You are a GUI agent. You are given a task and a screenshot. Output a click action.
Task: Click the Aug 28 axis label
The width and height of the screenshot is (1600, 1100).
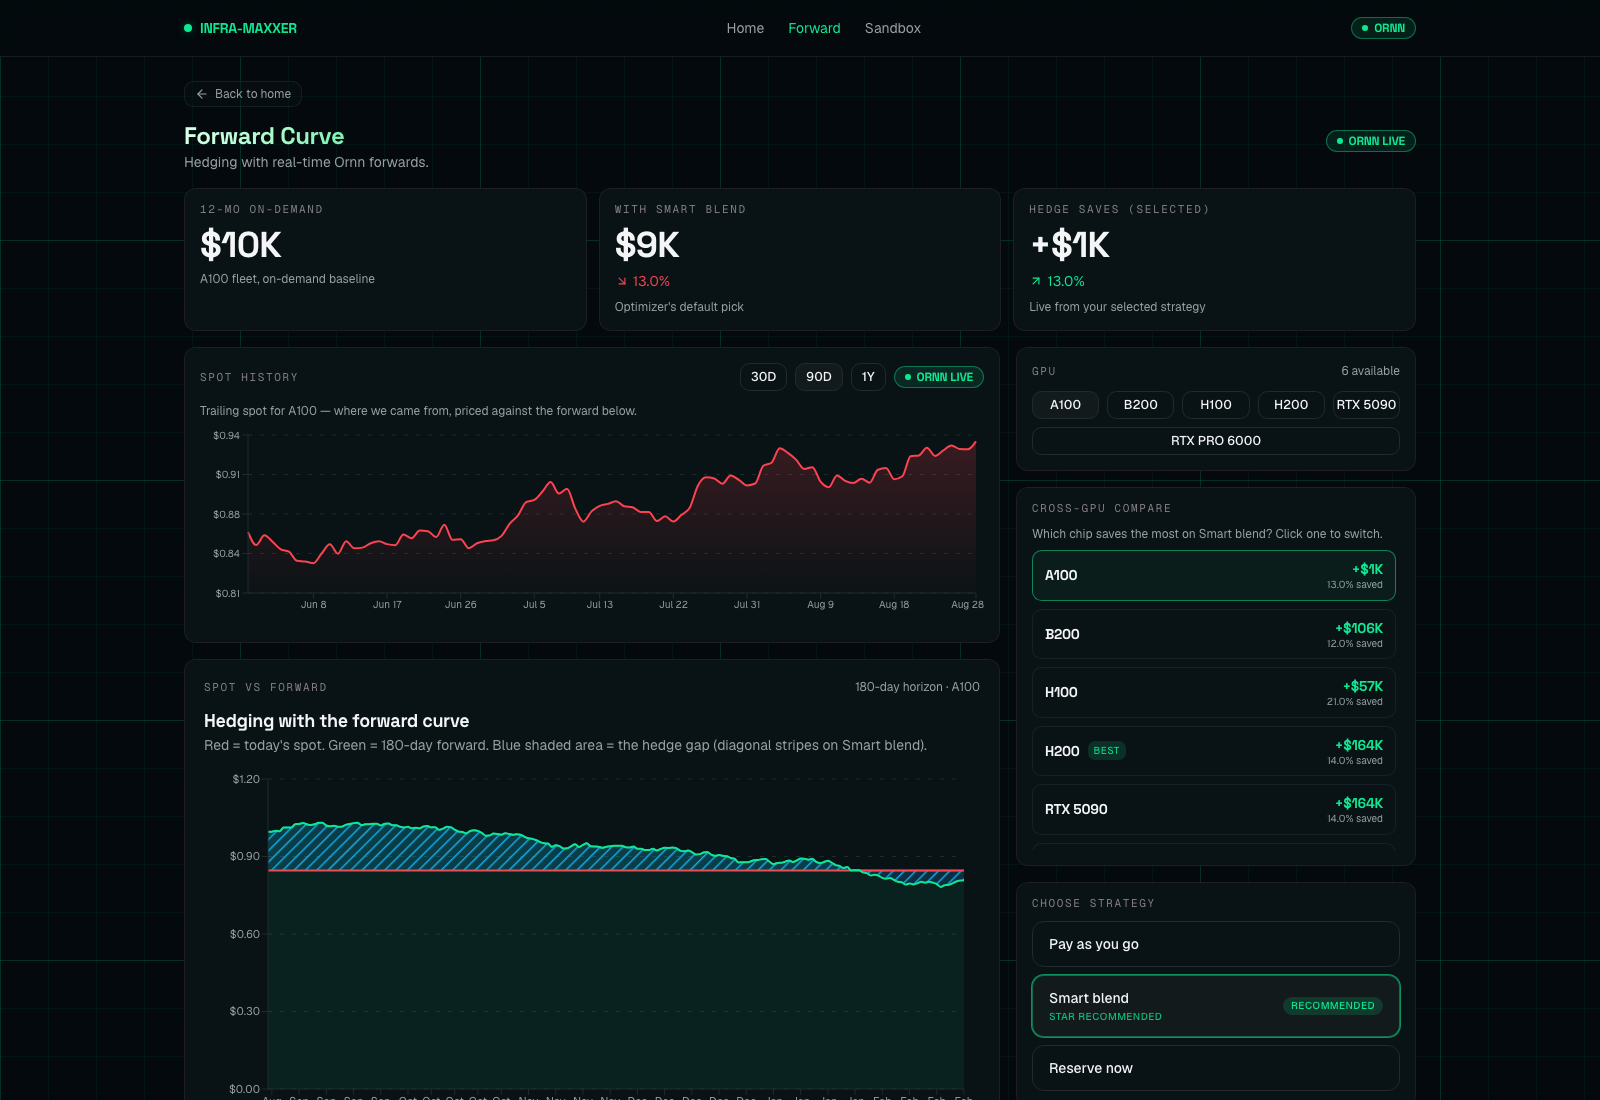click(967, 605)
